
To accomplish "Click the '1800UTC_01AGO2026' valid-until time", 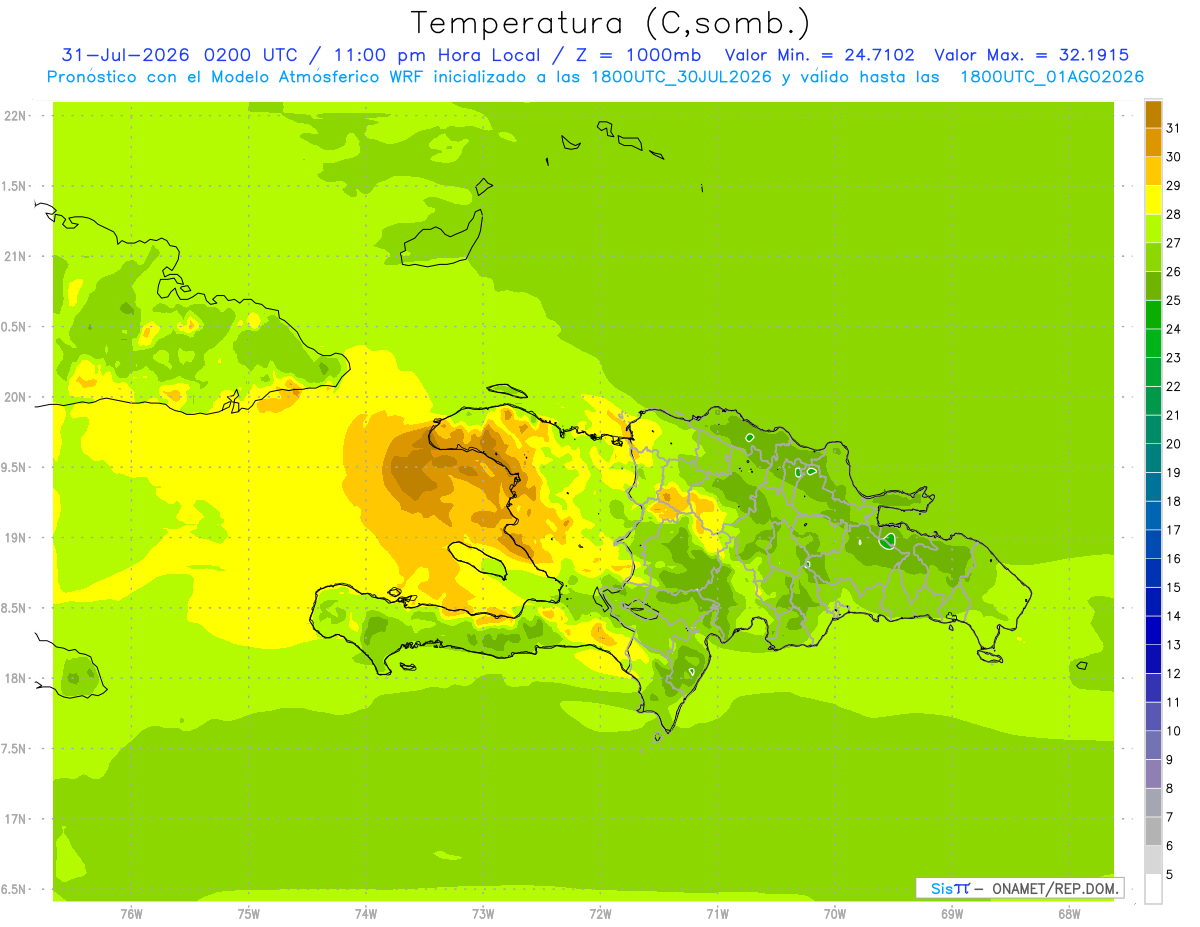I will tap(1052, 77).
